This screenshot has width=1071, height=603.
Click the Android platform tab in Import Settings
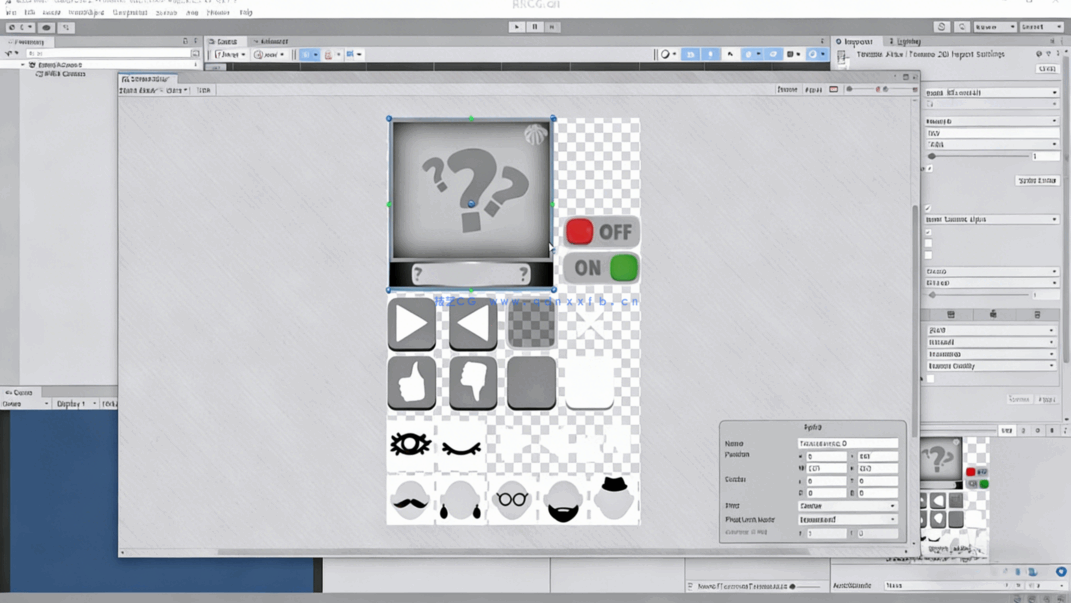coord(994,314)
